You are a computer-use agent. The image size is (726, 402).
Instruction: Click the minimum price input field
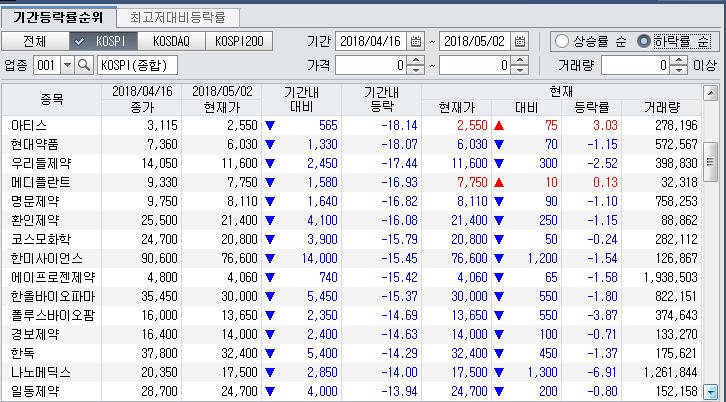371,65
